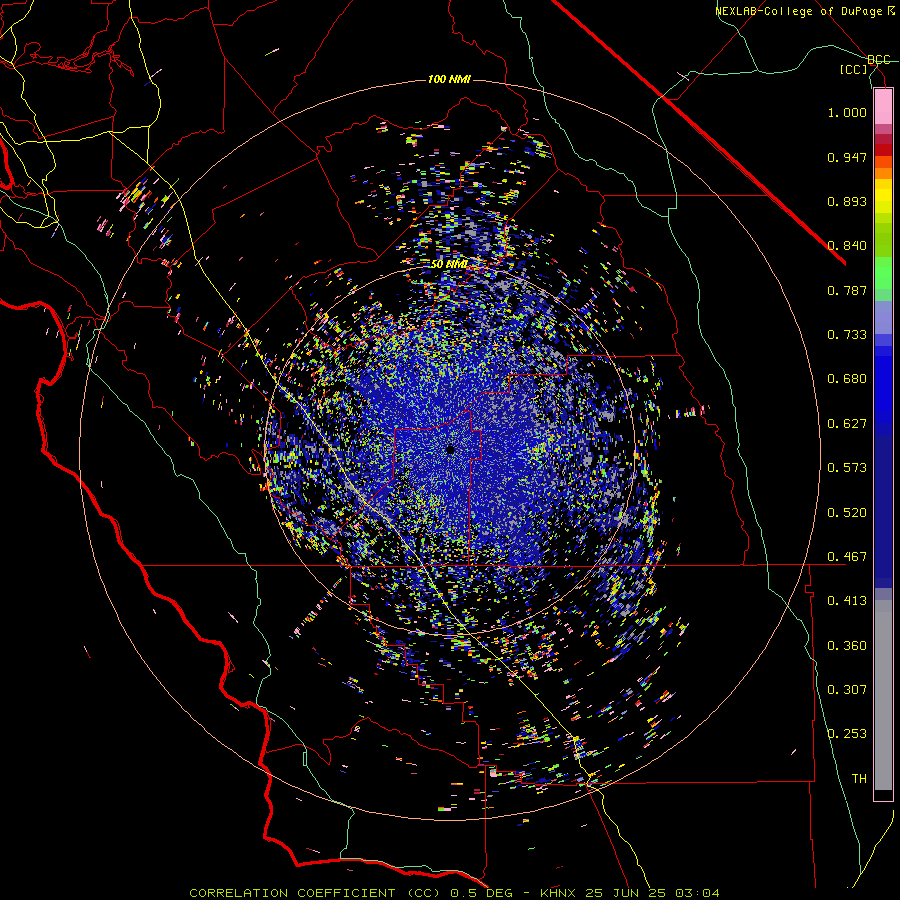
Task: Select the 0.947 color scale value
Action: (x=847, y=157)
